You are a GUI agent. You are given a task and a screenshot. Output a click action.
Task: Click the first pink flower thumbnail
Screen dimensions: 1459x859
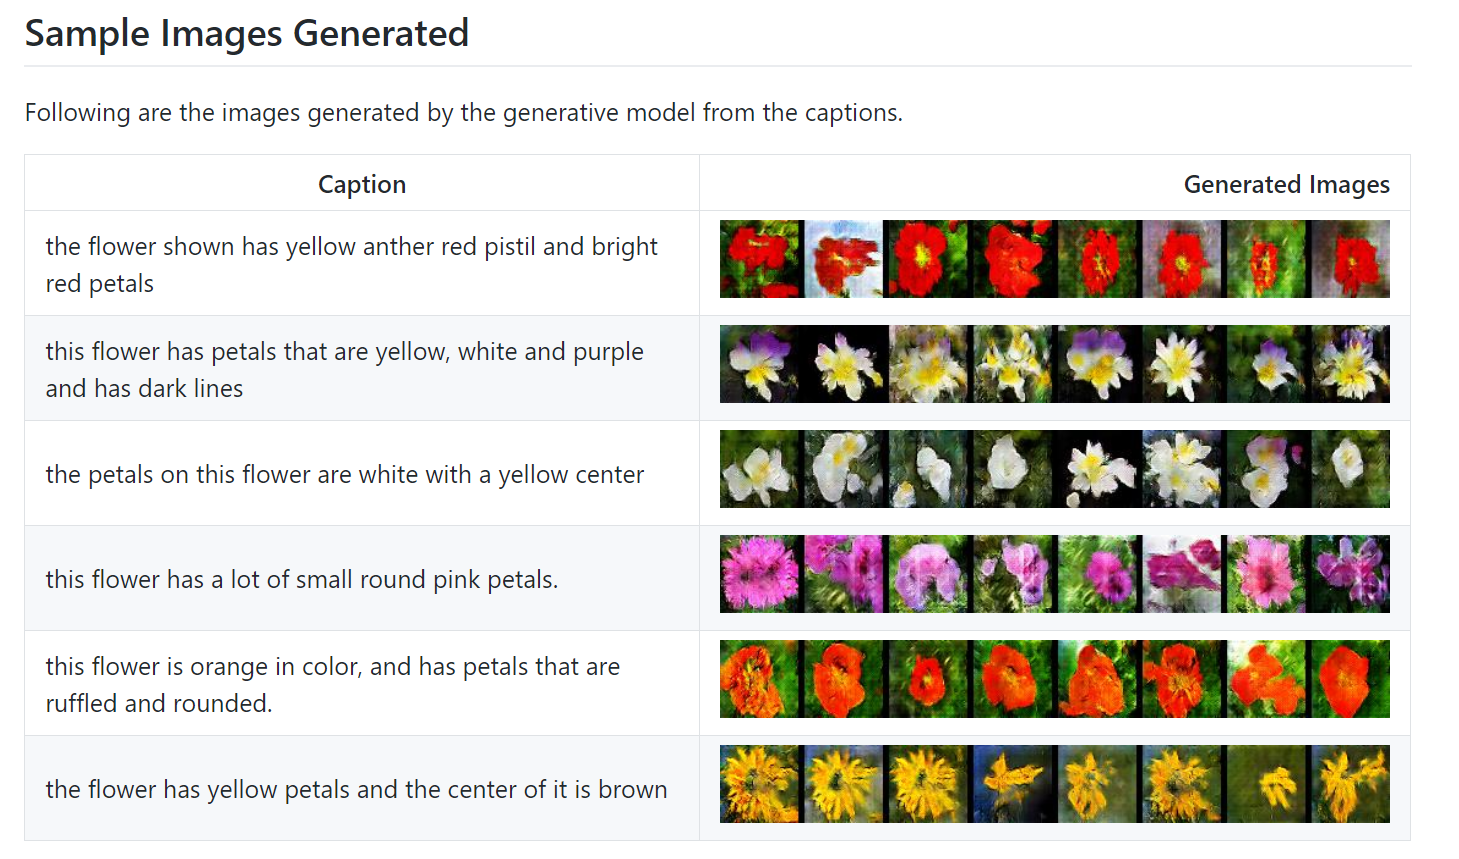761,574
